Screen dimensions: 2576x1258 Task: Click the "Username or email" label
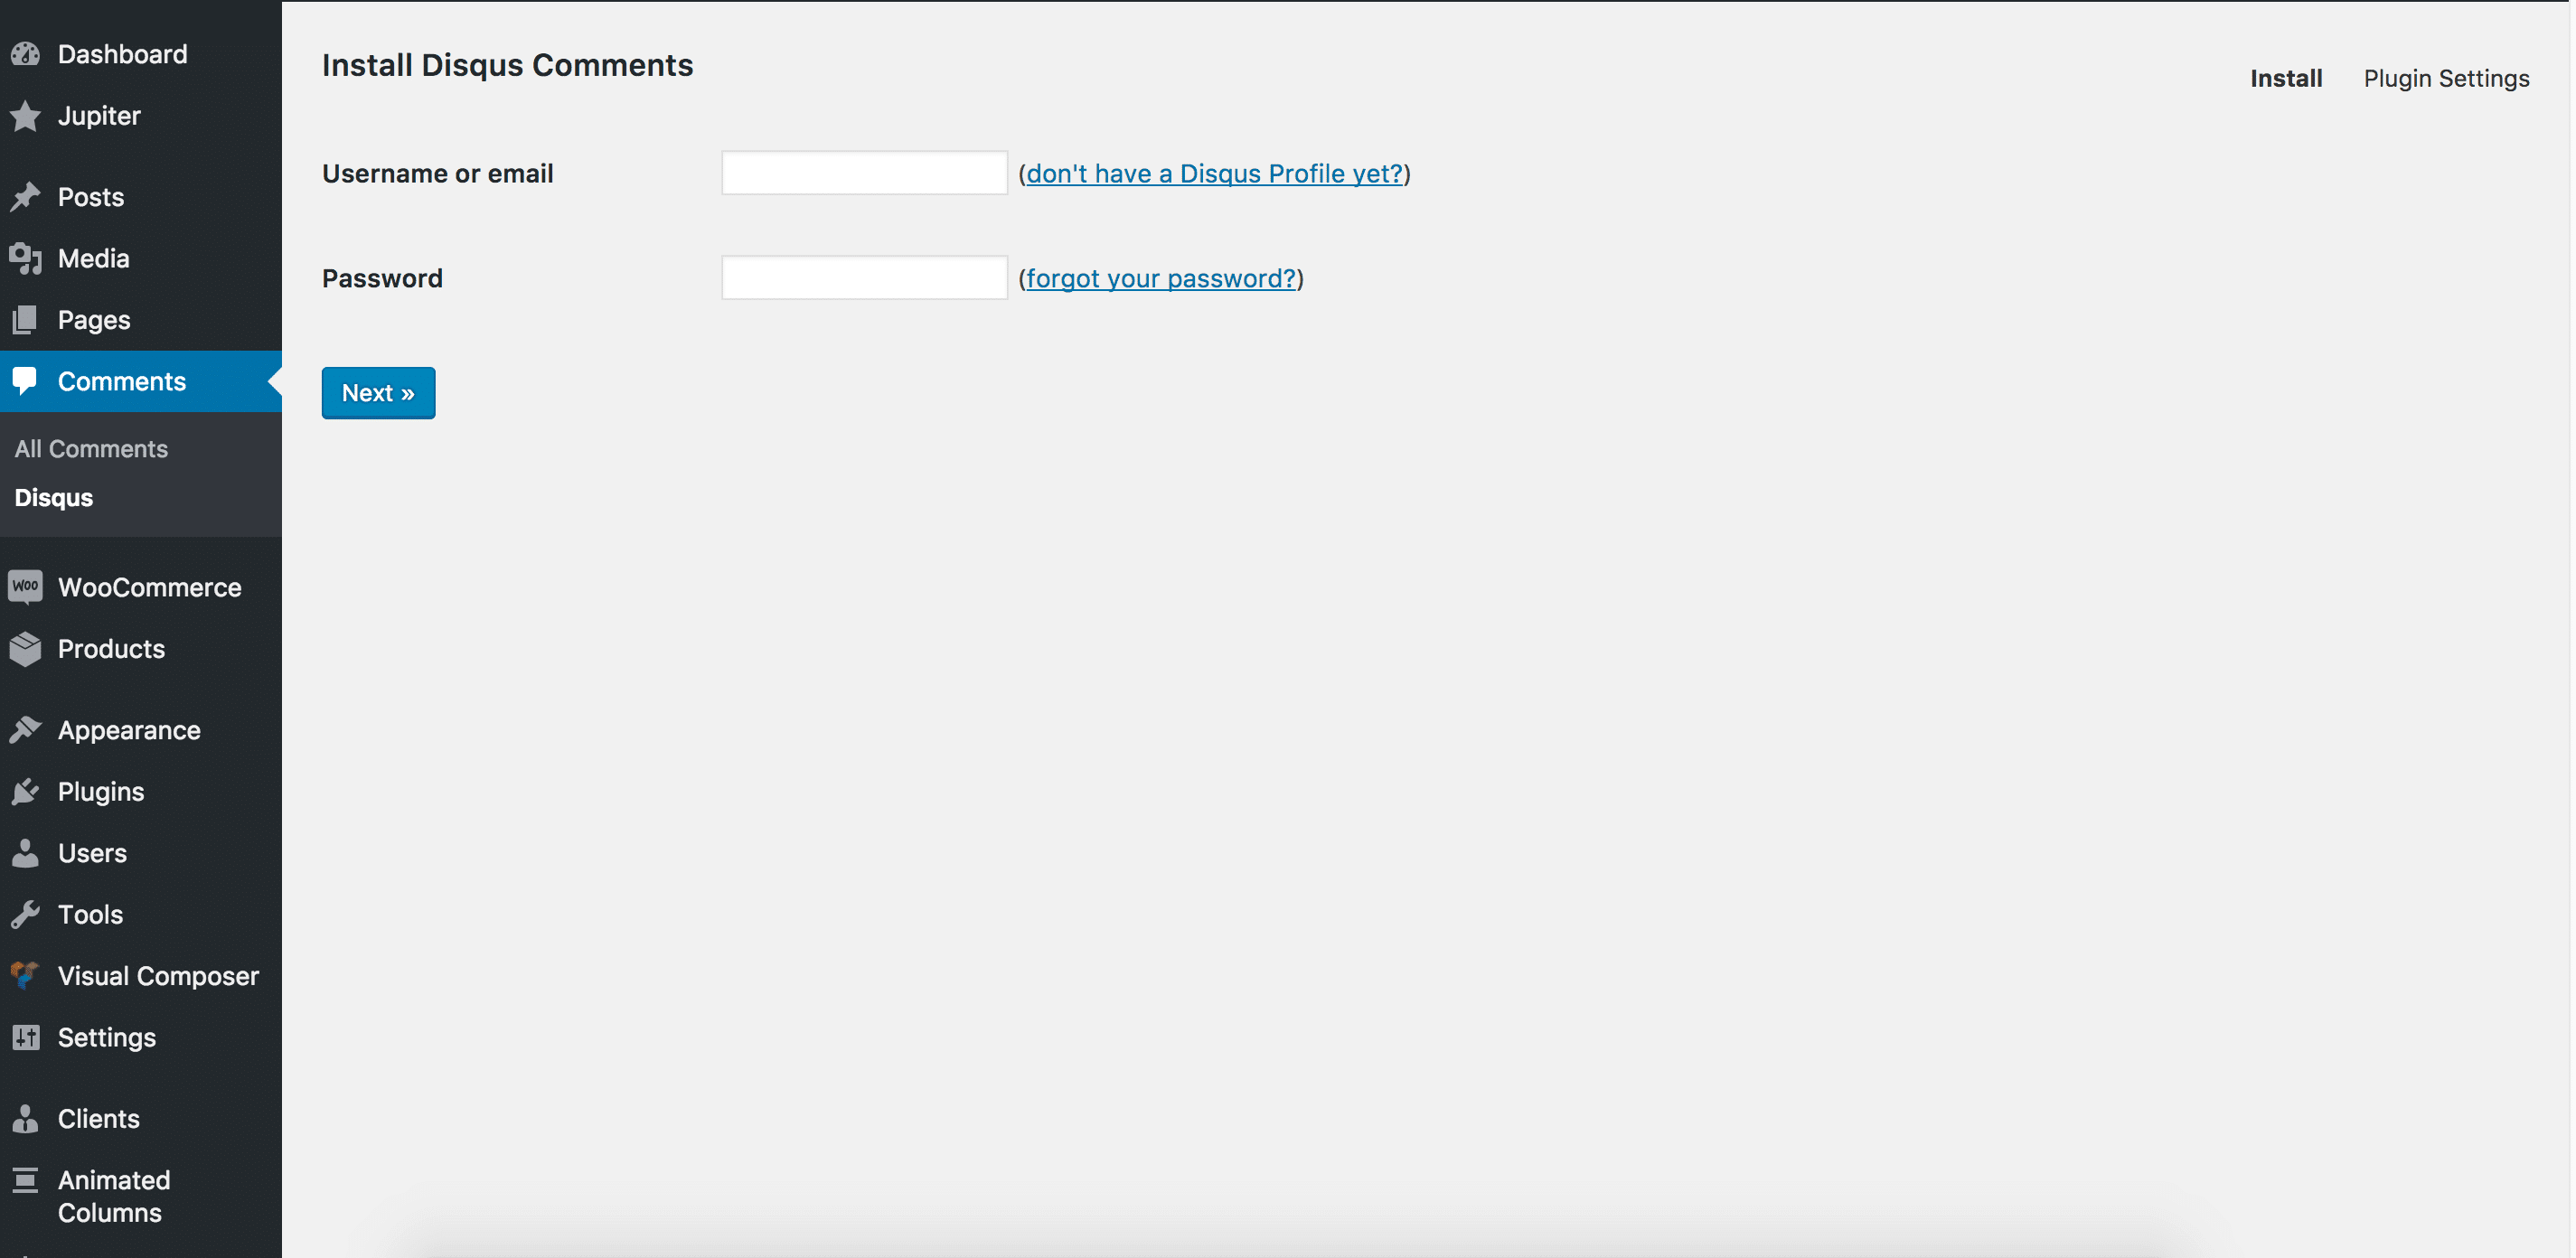(437, 174)
